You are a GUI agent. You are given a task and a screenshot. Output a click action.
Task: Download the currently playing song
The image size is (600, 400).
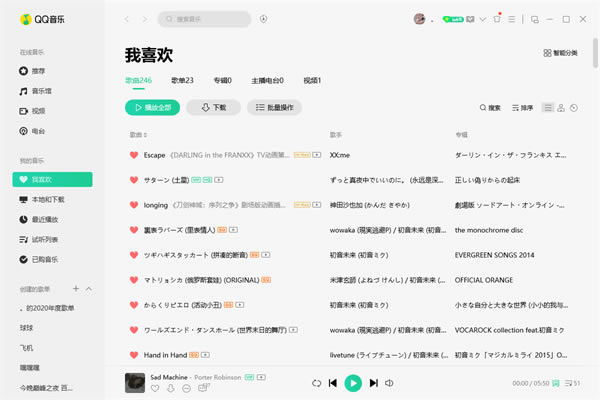(x=171, y=388)
